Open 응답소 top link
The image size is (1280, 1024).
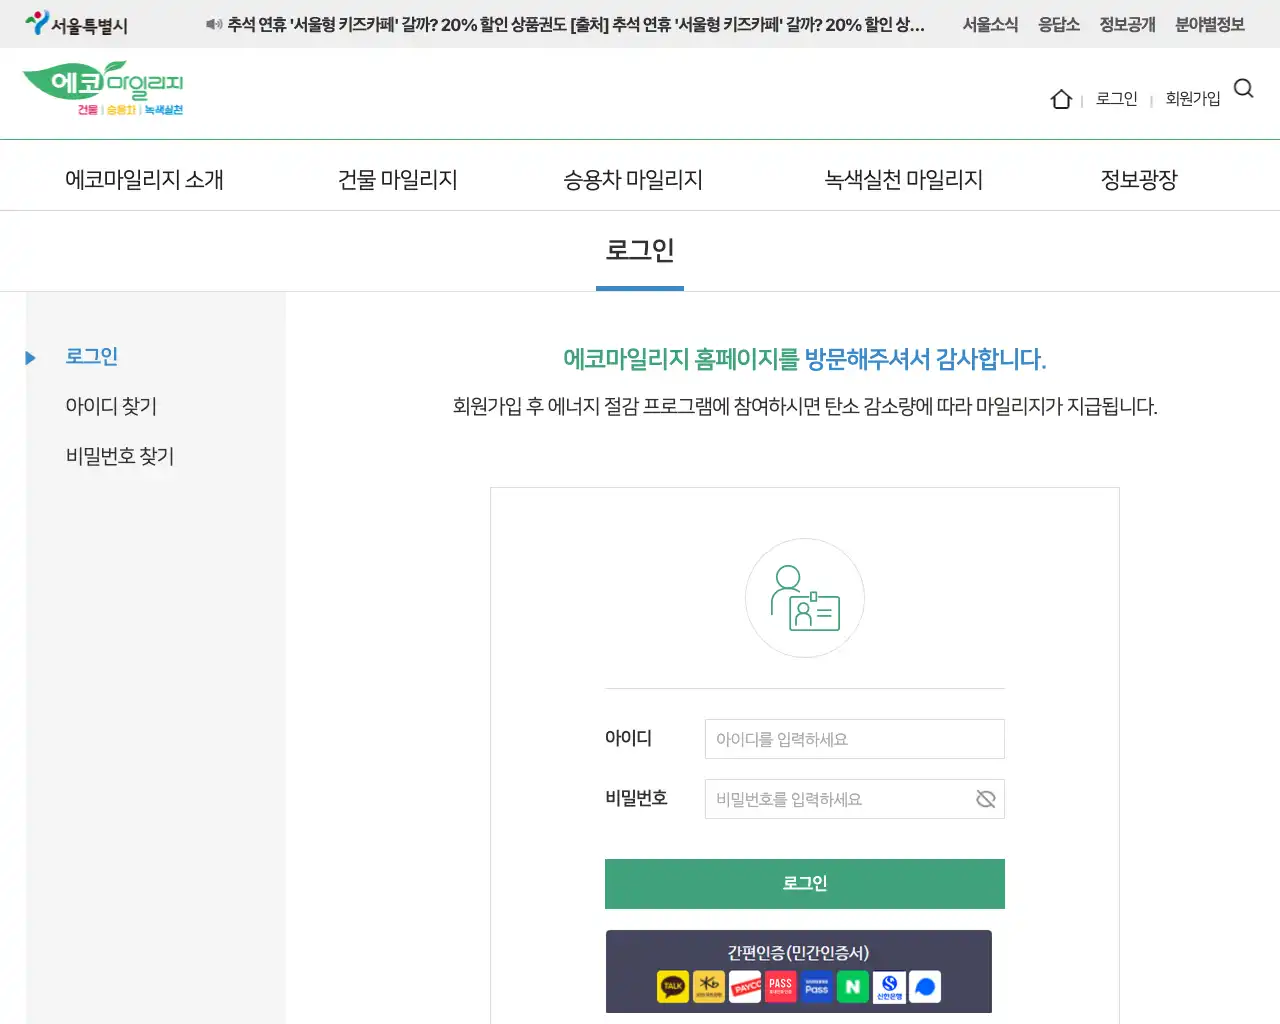pyautogui.click(x=1059, y=24)
